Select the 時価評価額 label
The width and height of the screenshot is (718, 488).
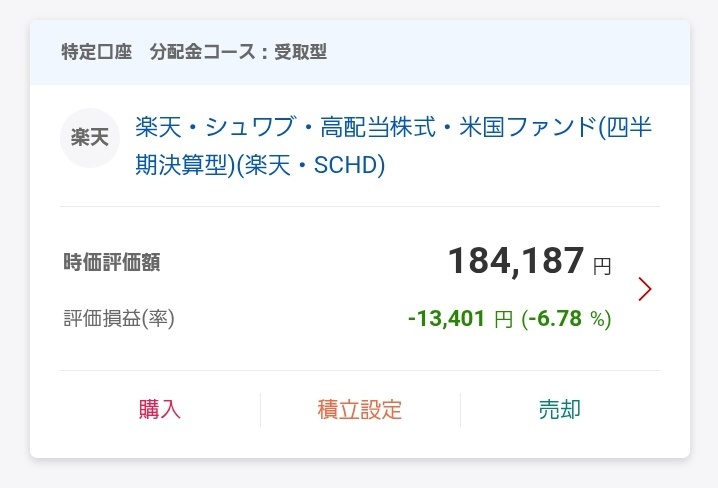click(x=112, y=262)
